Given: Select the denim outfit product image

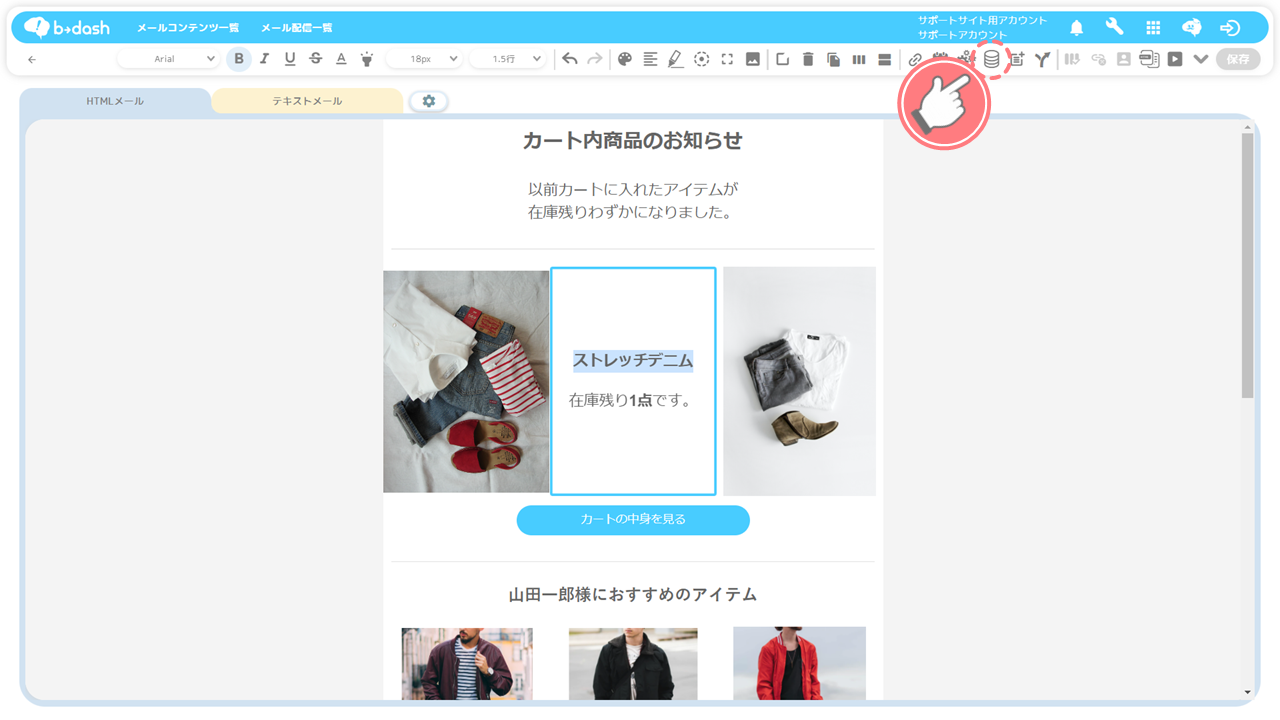Looking at the screenshot, I should click(466, 381).
